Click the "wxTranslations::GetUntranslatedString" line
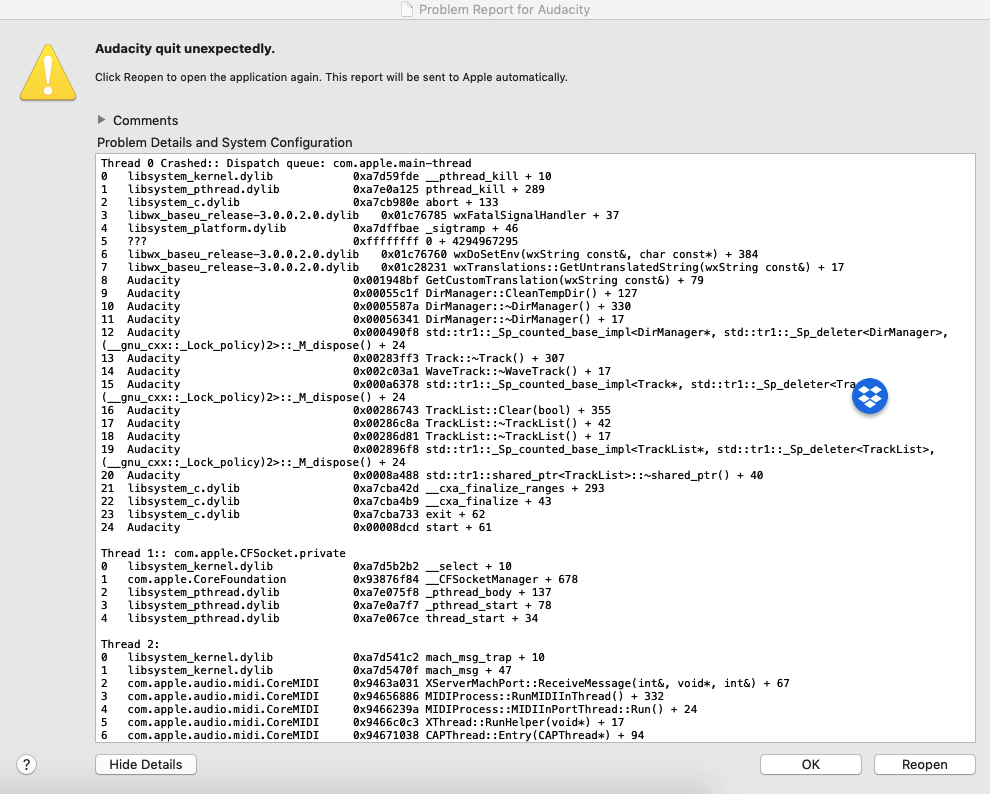The width and height of the screenshot is (990, 794). pos(472,268)
